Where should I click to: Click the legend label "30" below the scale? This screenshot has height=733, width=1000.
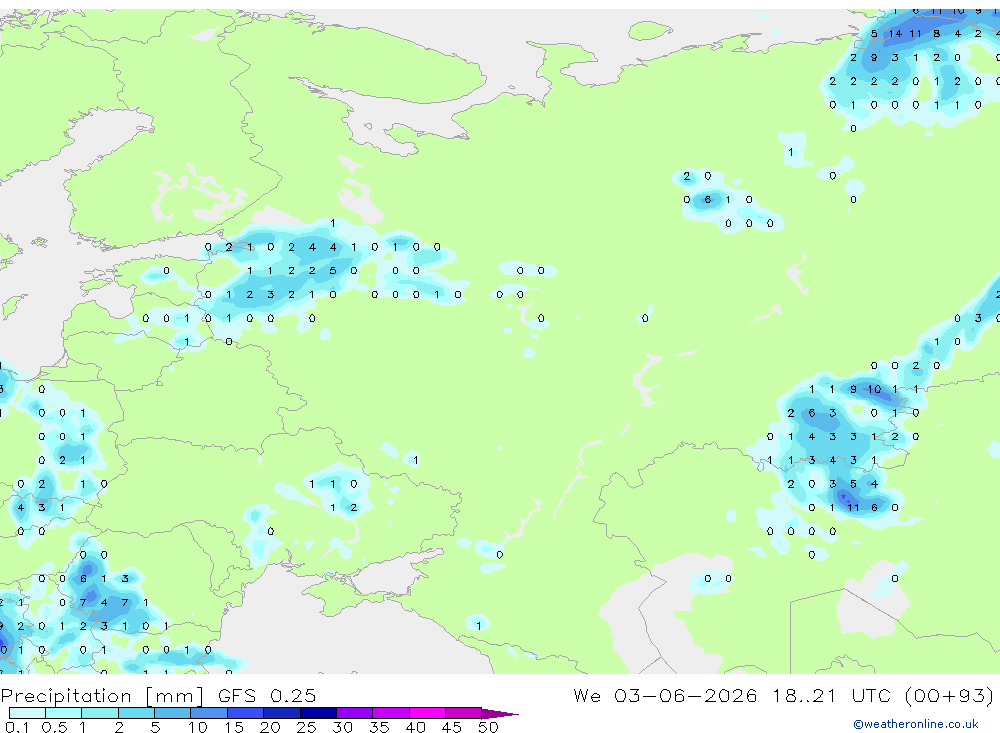pyautogui.click(x=342, y=727)
